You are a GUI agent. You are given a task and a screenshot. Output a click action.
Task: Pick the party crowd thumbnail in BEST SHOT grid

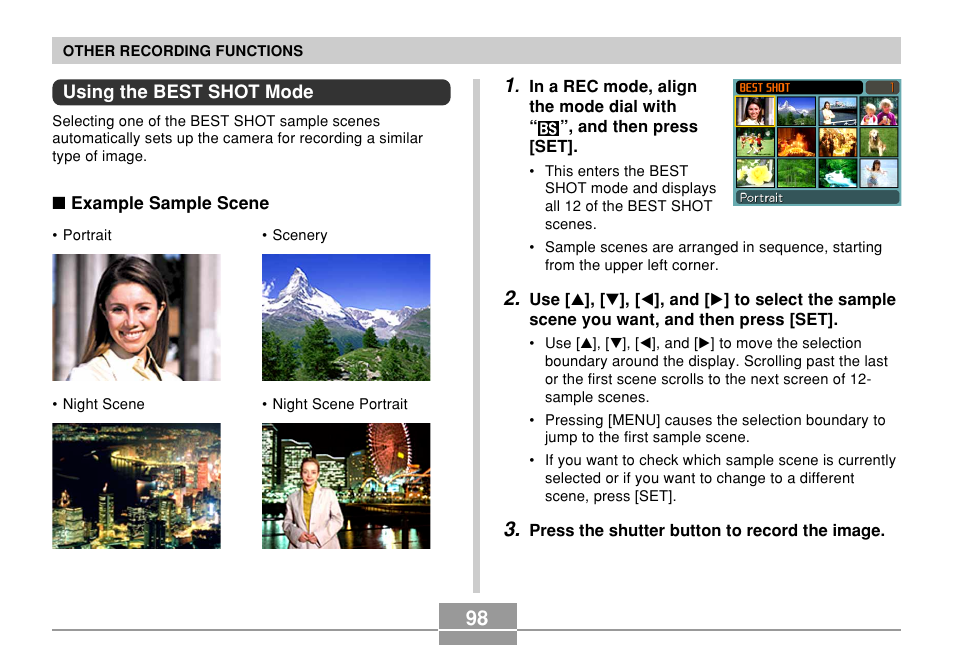[x=837, y=142]
